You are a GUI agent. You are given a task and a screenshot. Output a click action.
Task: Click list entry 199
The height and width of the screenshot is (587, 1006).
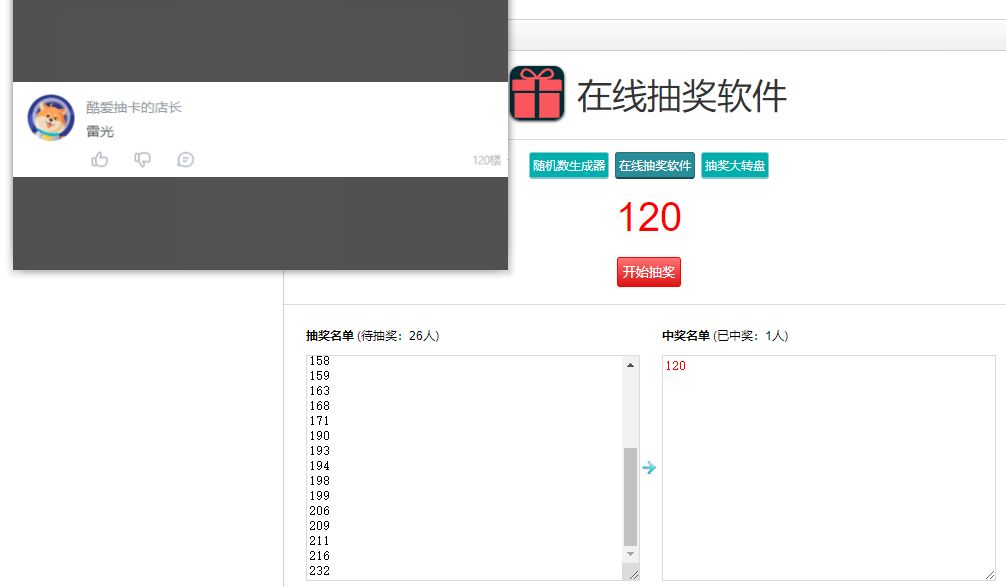coord(320,496)
